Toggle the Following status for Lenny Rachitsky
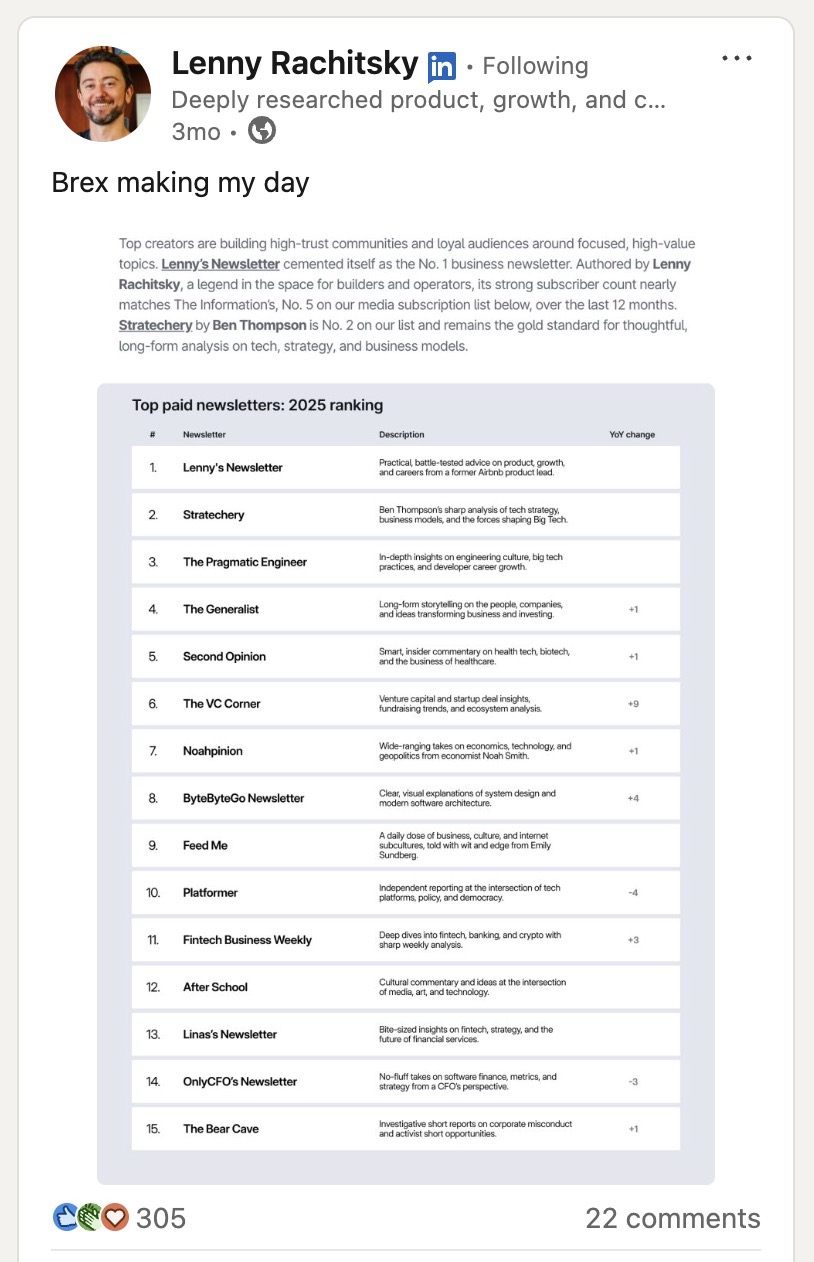 tap(534, 65)
